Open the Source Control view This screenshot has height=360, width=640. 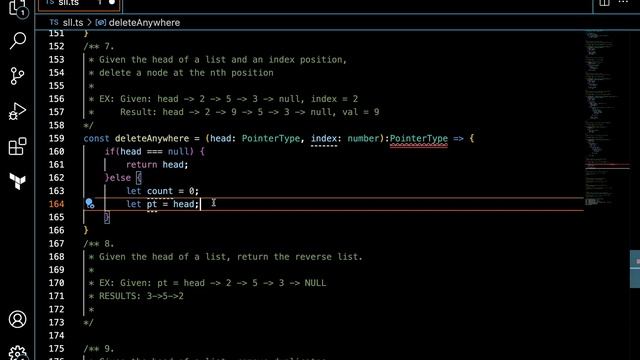(x=18, y=76)
